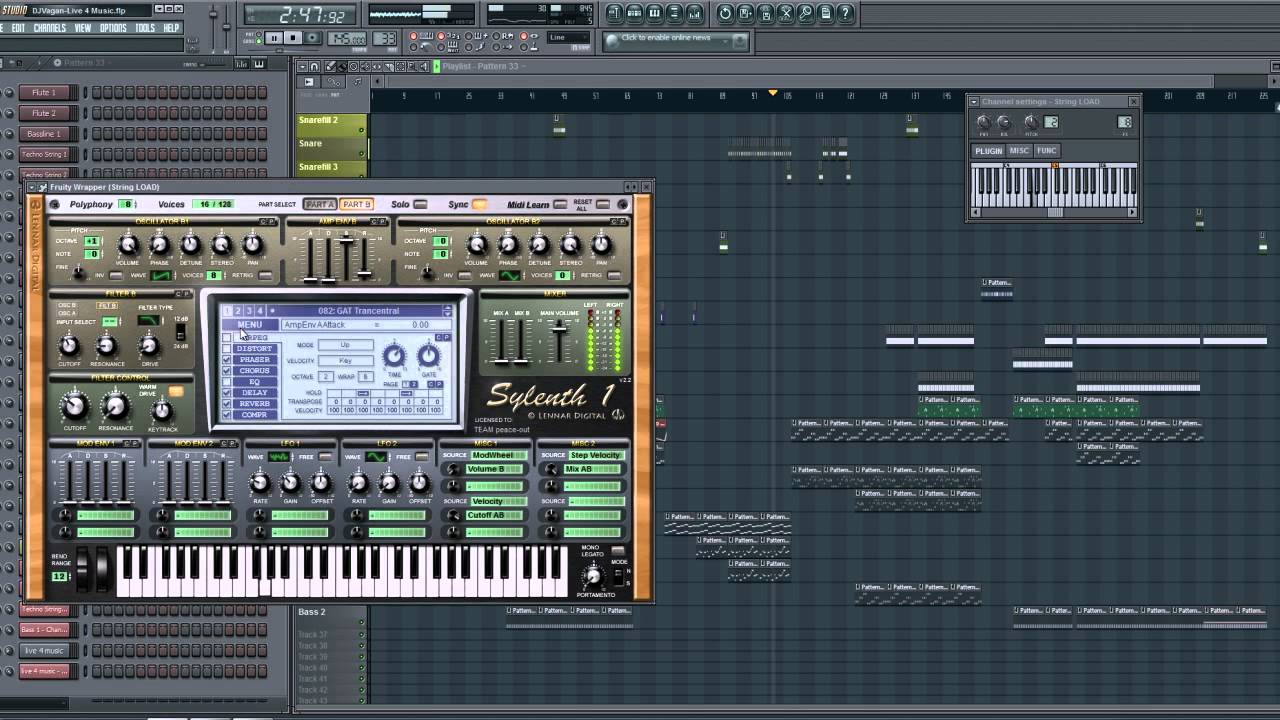Image resolution: width=1280 pixels, height=720 pixels.
Task: Open the Cutoff AB destination dropdown
Action: point(495,515)
